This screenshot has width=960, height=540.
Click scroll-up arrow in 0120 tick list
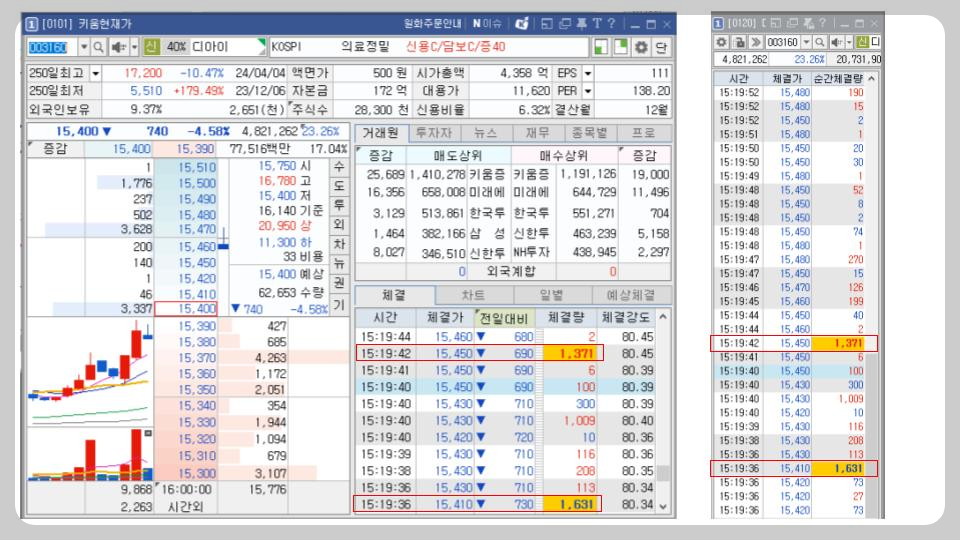[x=871, y=79]
